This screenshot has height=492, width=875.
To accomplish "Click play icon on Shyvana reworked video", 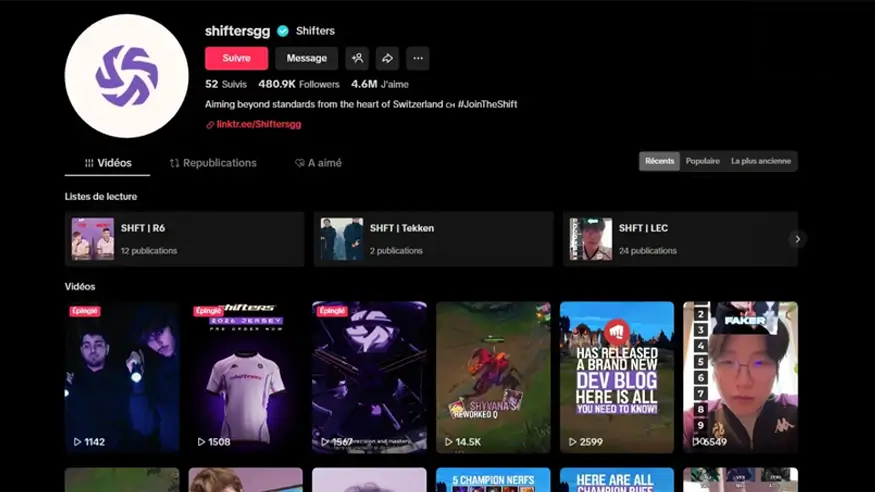I will coord(449,441).
